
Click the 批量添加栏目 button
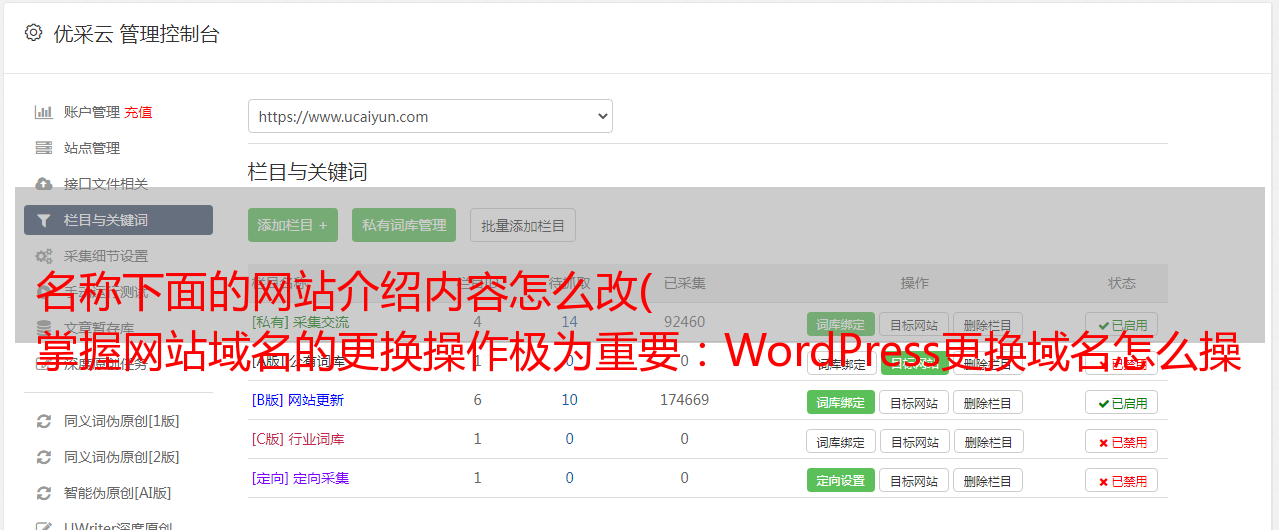(x=523, y=225)
